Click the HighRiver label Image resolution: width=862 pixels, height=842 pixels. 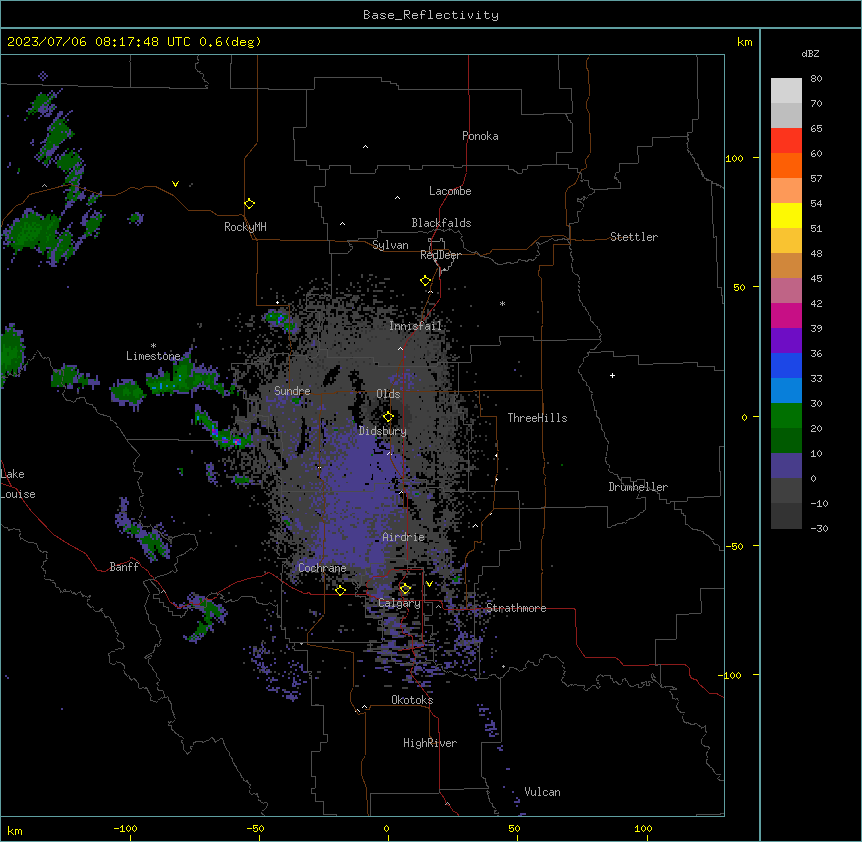click(430, 743)
